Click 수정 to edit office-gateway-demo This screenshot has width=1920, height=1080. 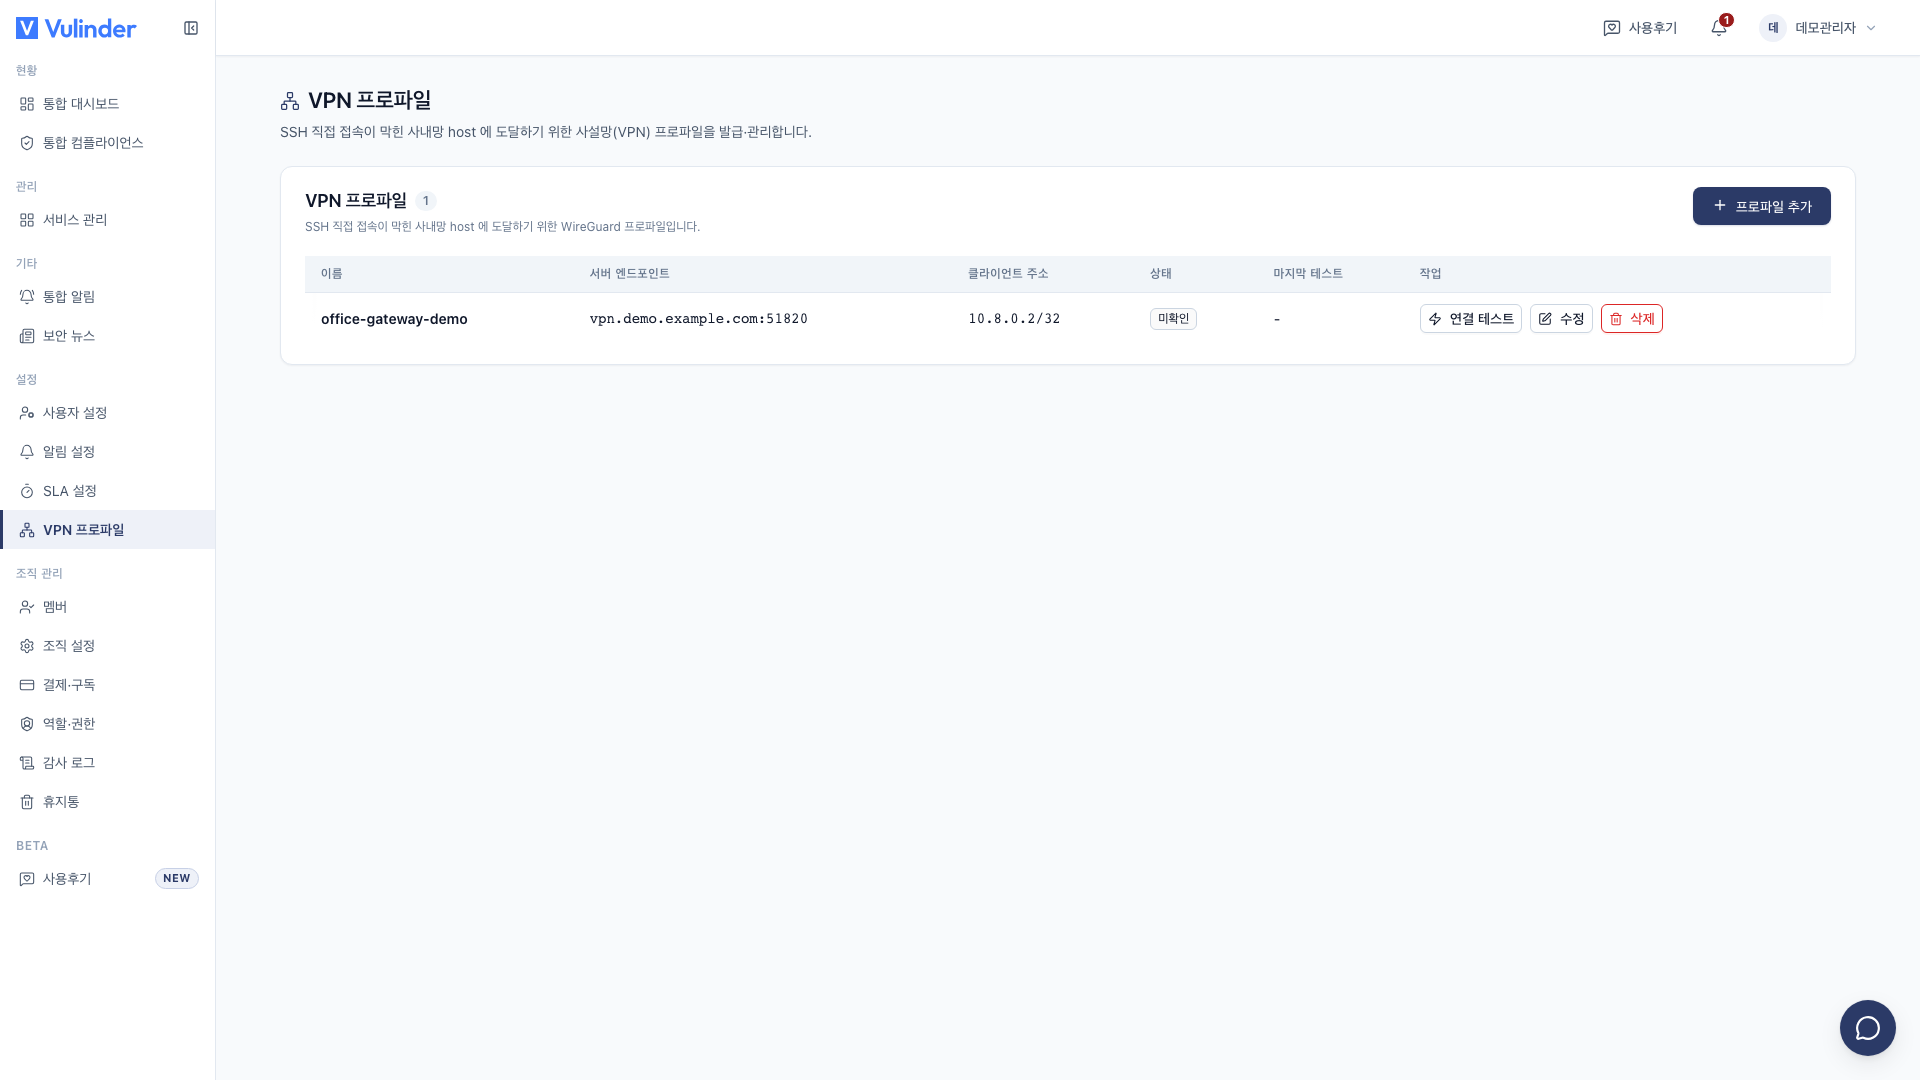(x=1561, y=319)
